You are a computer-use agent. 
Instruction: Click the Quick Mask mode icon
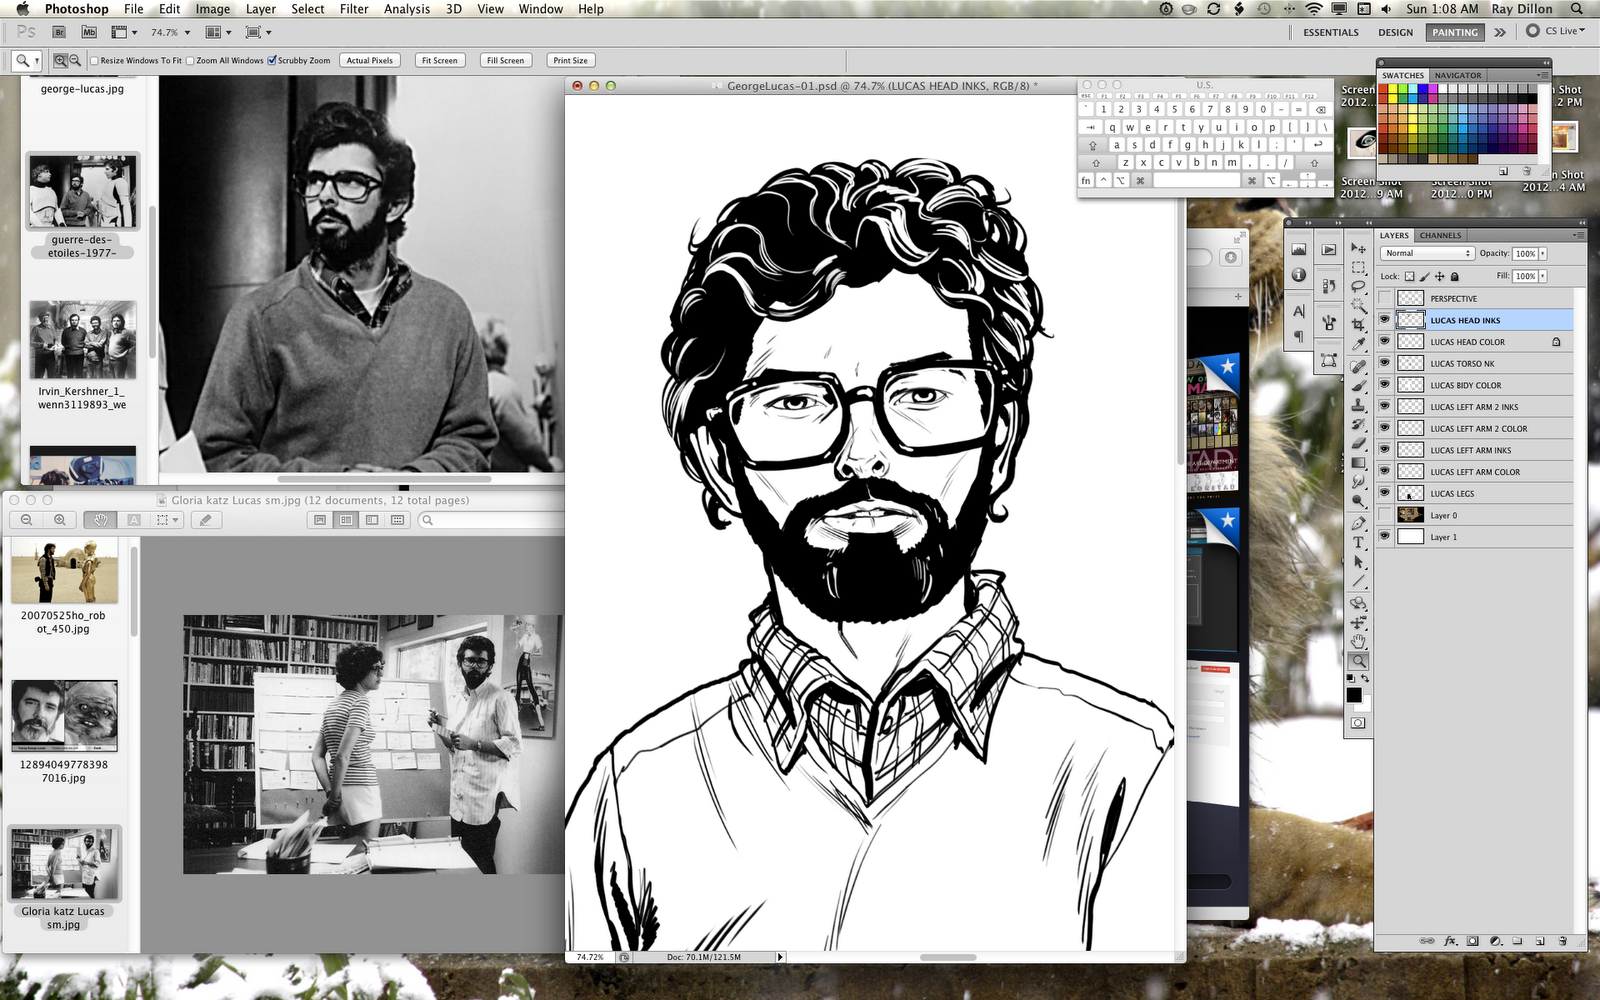[x=1358, y=723]
